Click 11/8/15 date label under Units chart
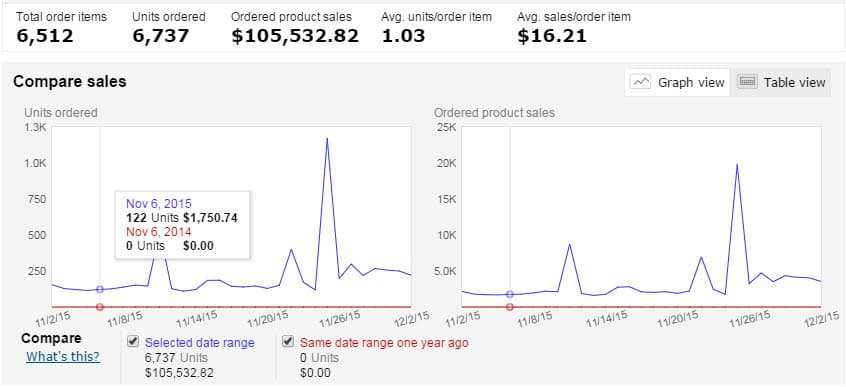Screen dimensions: 846x387 coord(125,318)
